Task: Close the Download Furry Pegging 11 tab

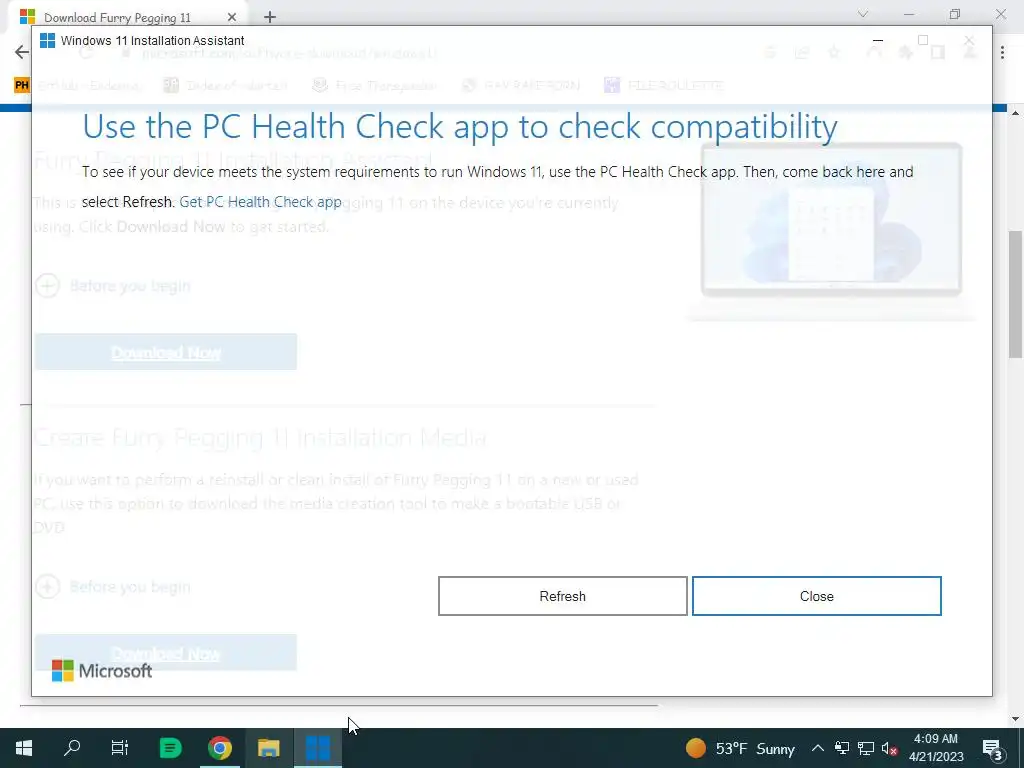Action: pos(232,17)
